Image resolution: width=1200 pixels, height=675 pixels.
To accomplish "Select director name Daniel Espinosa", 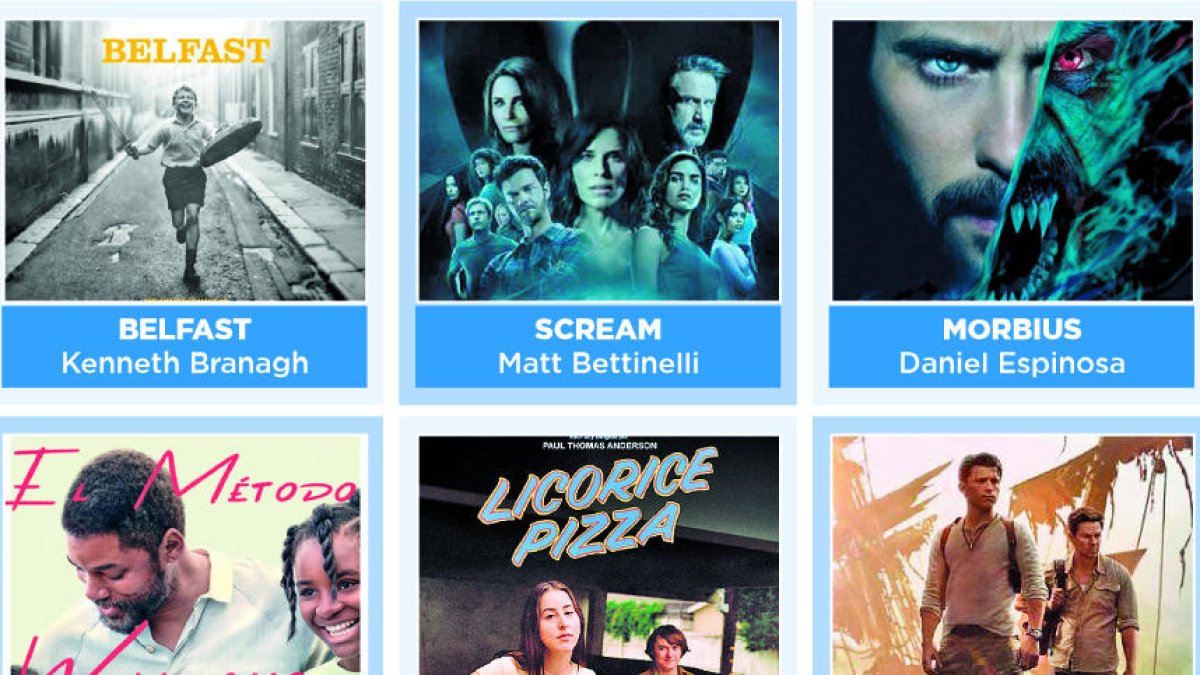I will click(x=1012, y=362).
